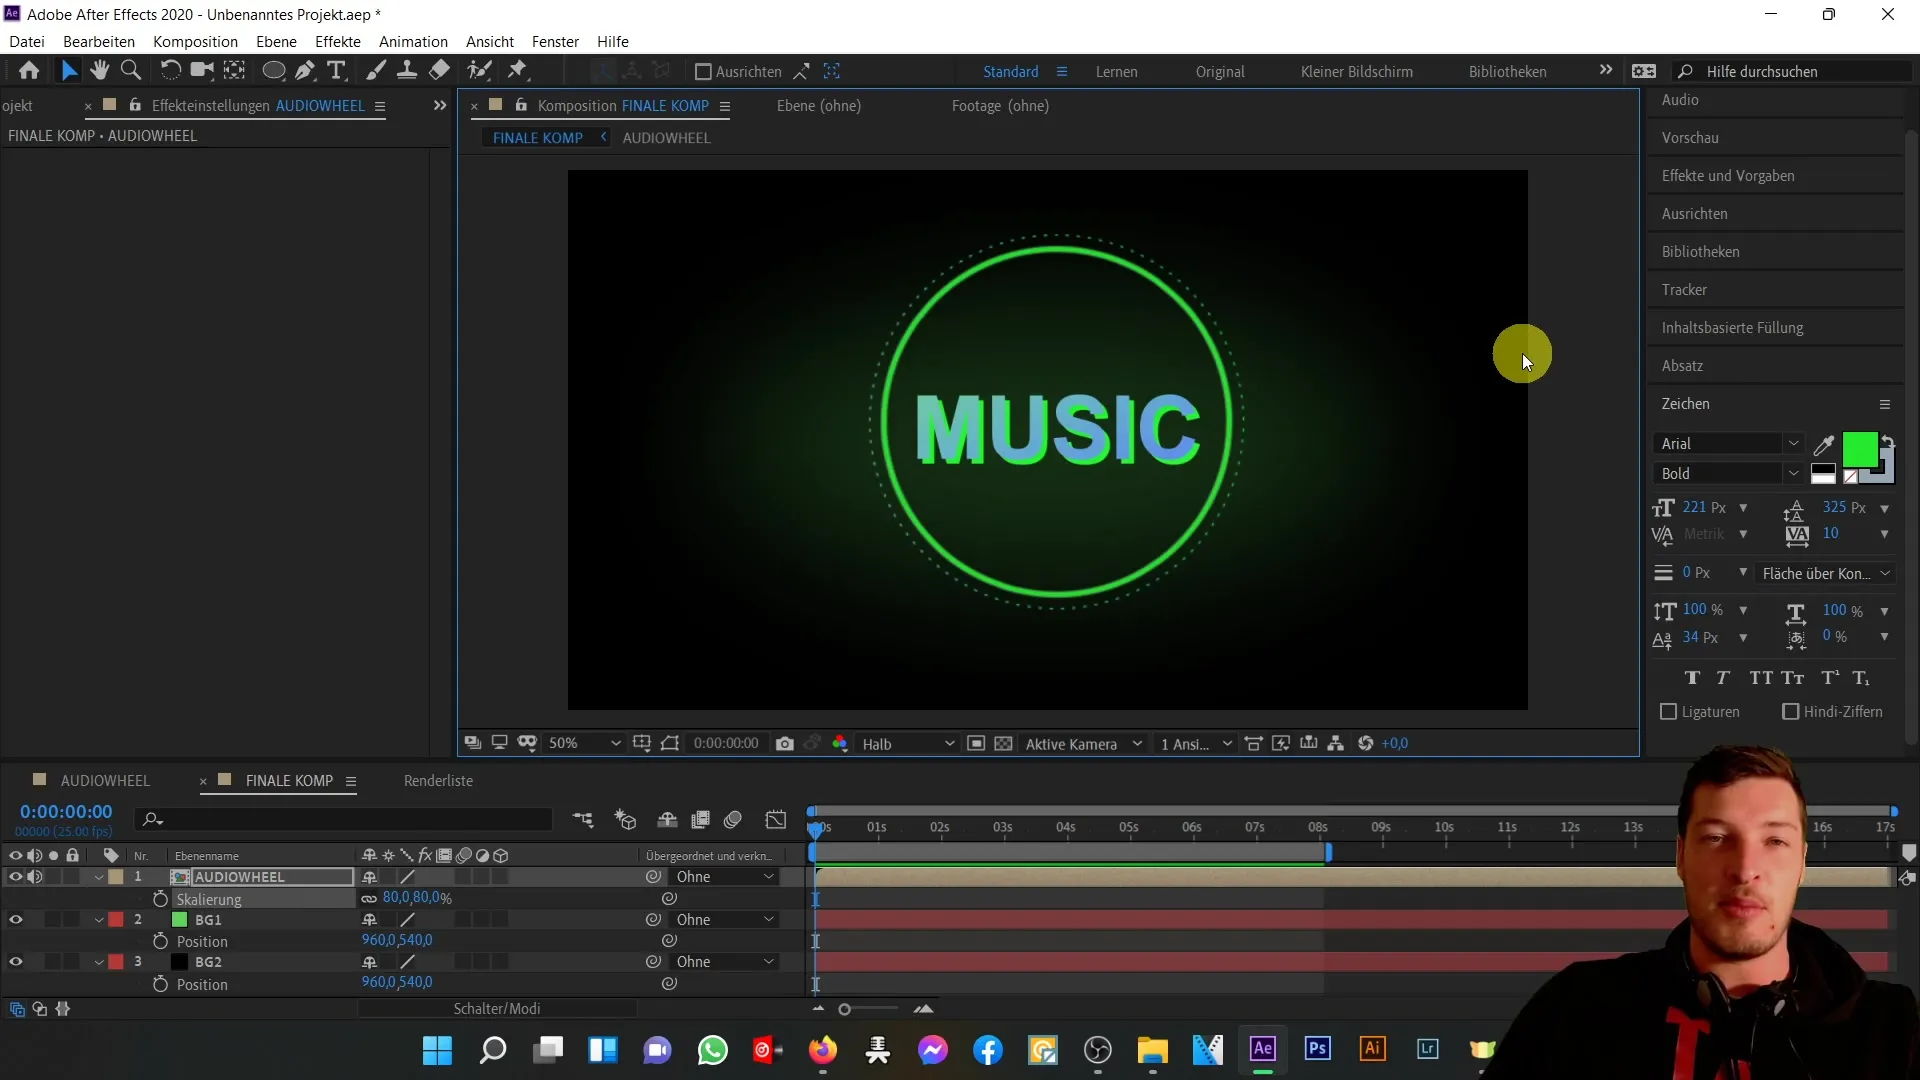This screenshot has height=1080, width=1920.
Task: Open BG1 parent Ohne dropdown
Action: click(x=725, y=920)
